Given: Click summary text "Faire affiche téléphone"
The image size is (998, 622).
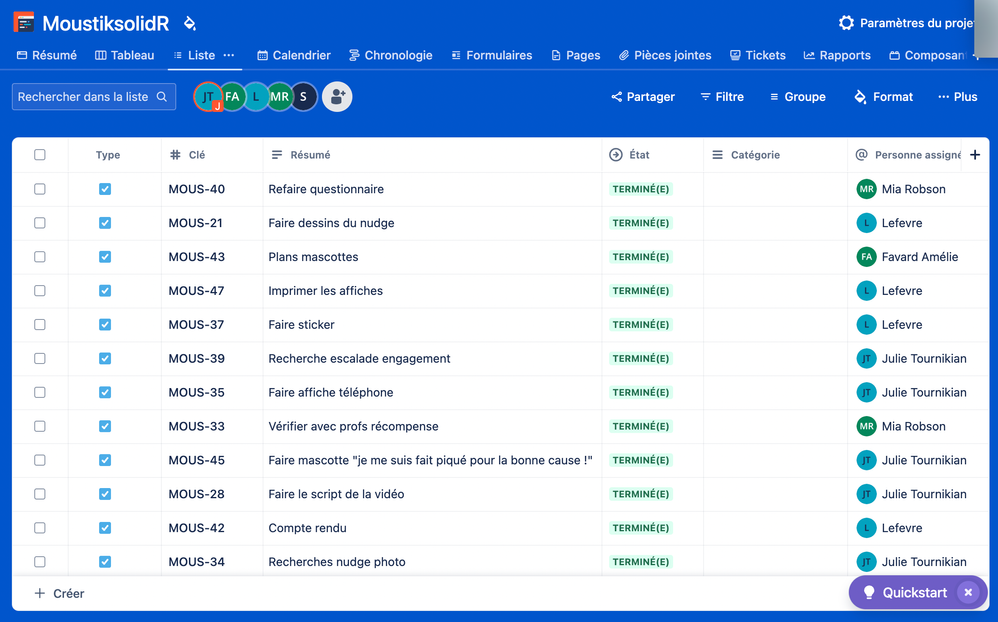Looking at the screenshot, I should (x=330, y=392).
